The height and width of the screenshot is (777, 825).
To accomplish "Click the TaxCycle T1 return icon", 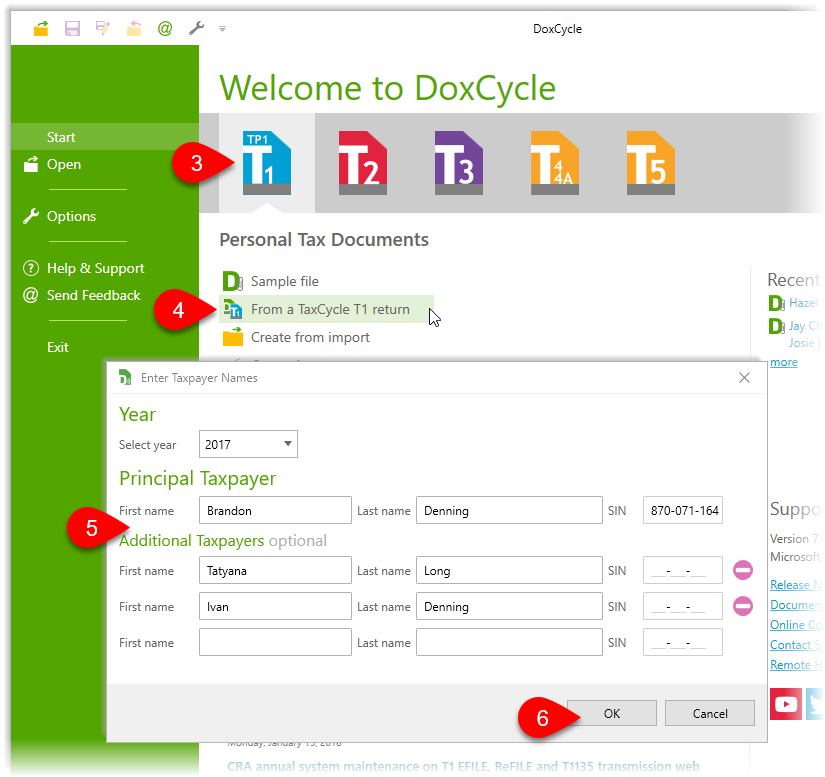I will [233, 309].
